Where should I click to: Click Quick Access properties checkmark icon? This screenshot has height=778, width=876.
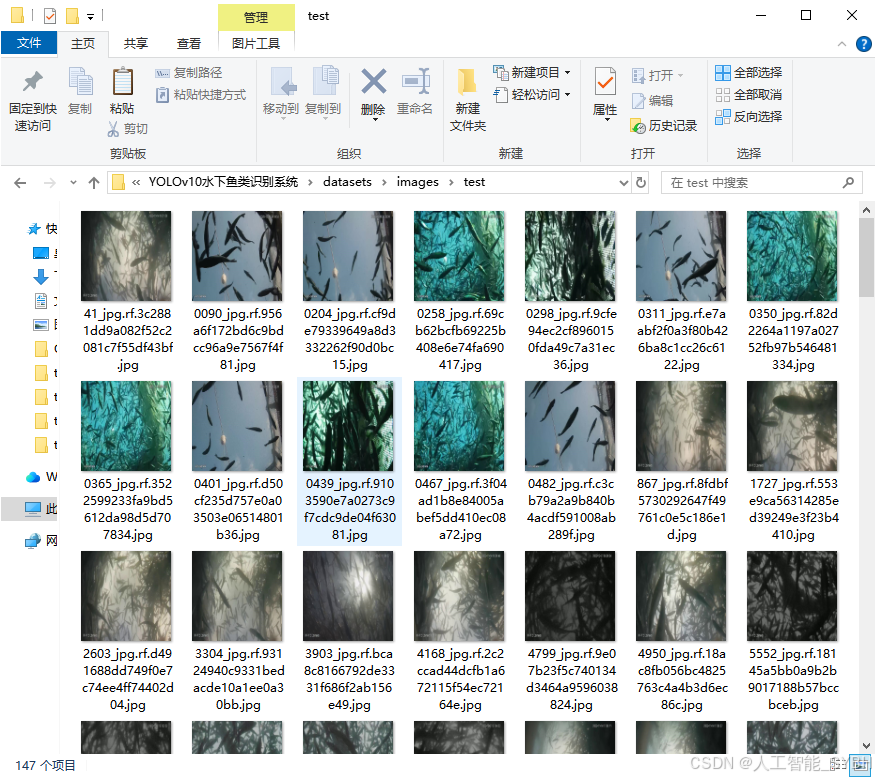click(50, 16)
